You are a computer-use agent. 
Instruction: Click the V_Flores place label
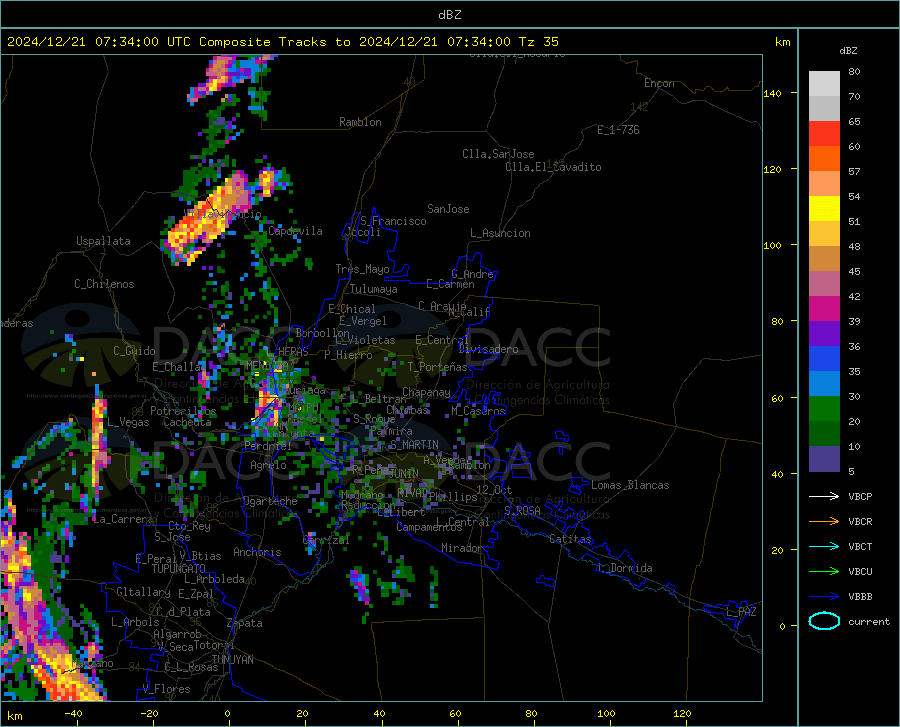click(x=166, y=689)
